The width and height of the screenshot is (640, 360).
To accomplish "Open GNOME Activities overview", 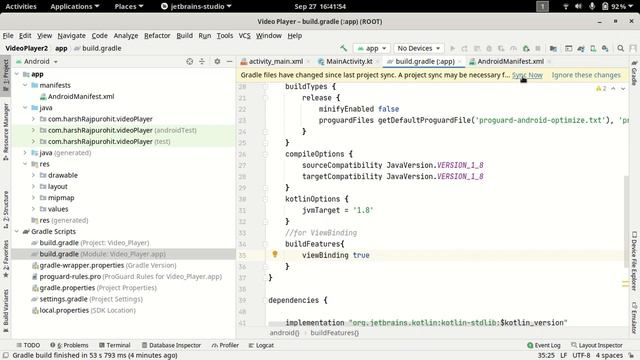I will (x=21, y=7).
